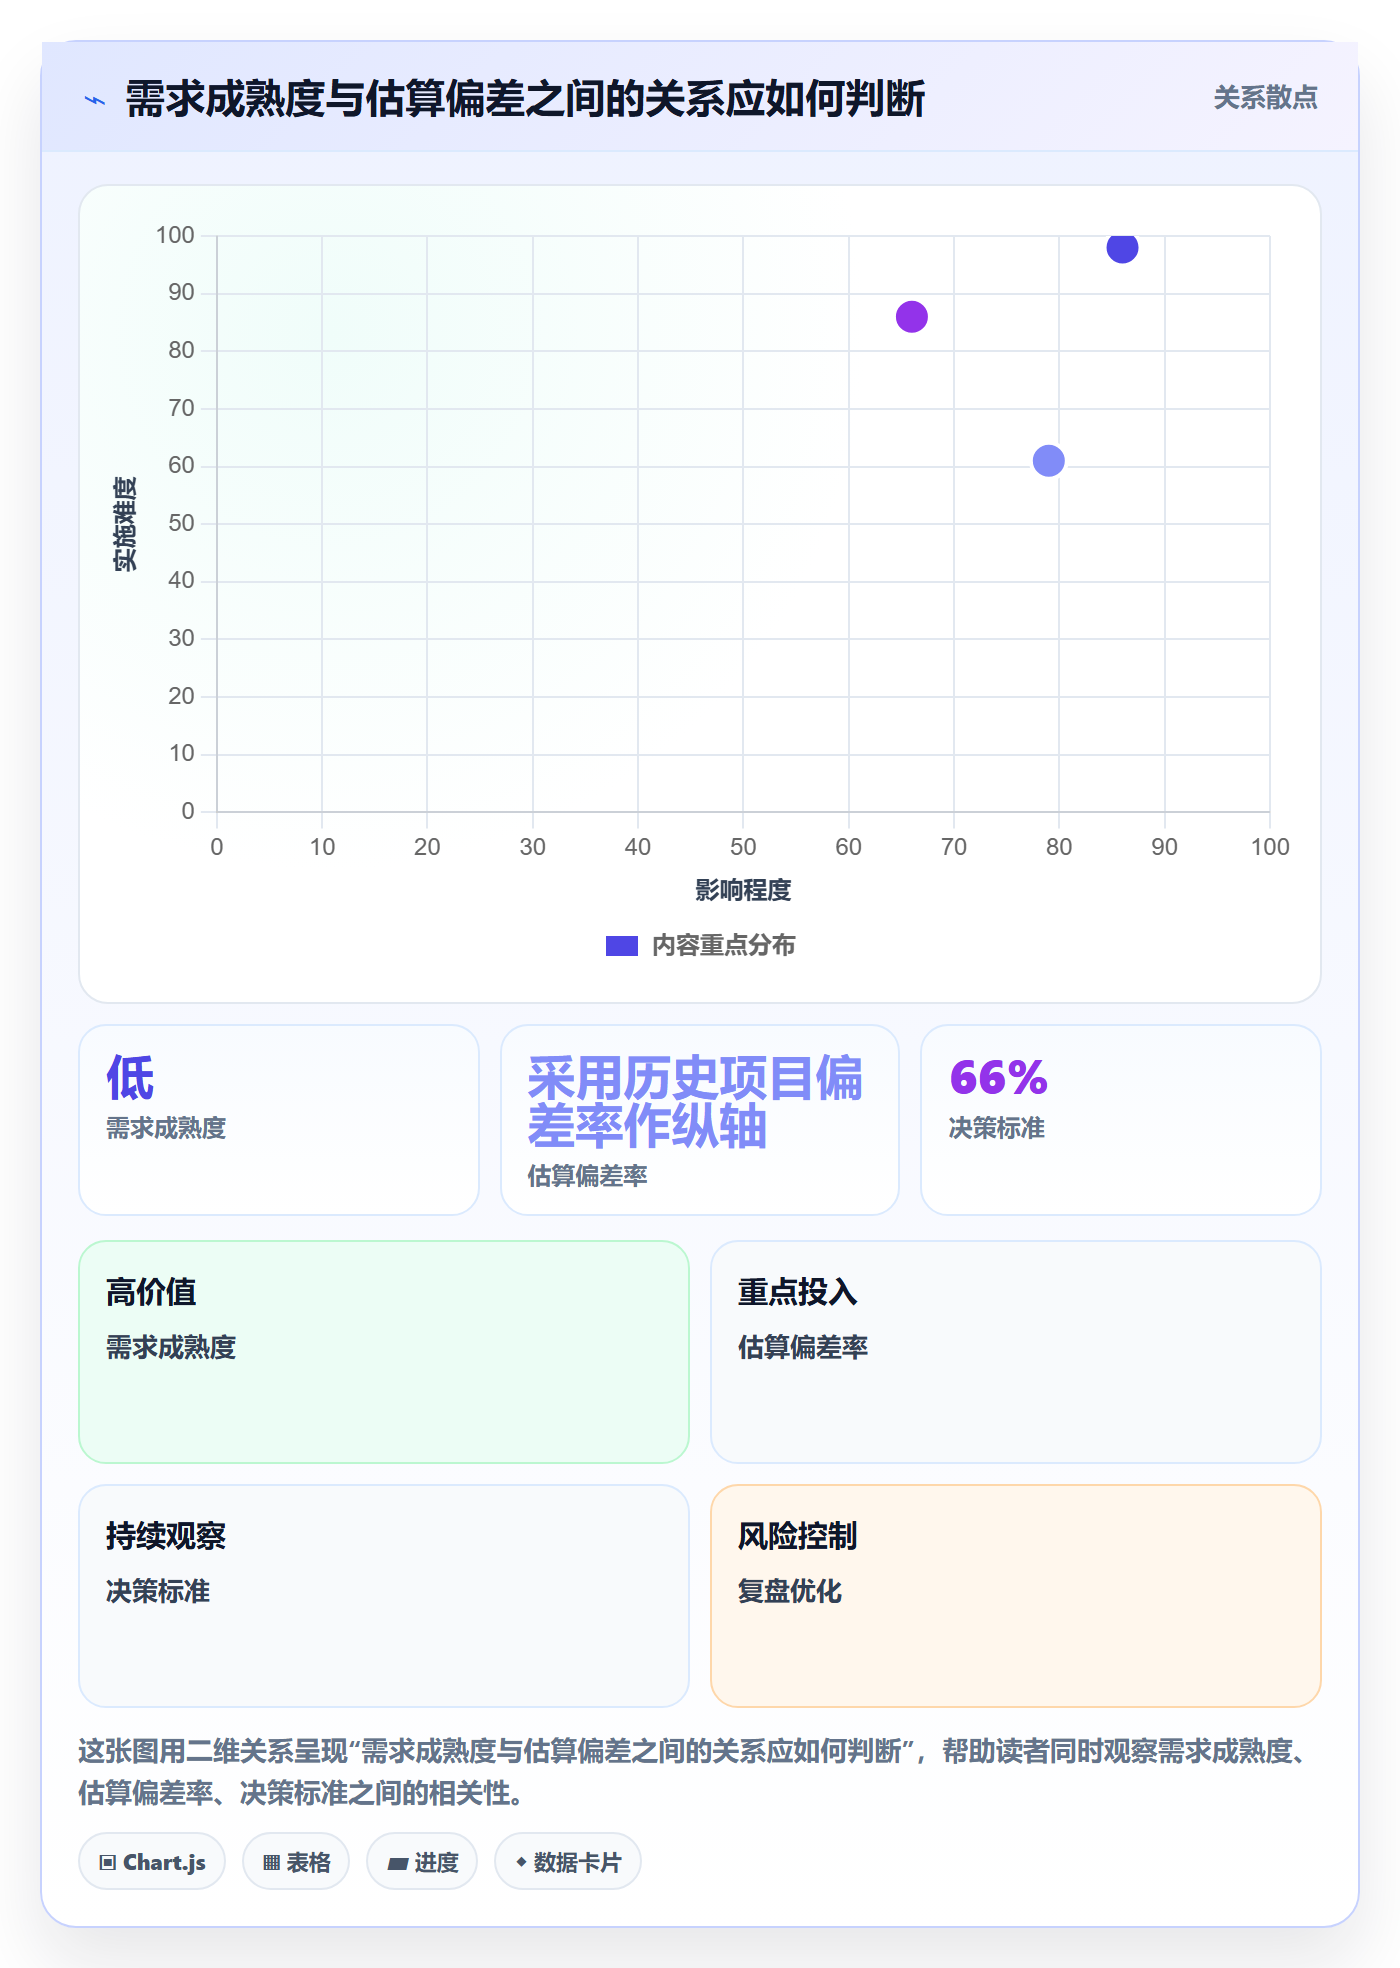Click the title 需求成熟度与估算偏差之间的关系应如何判断
The image size is (1400, 1968).
pos(525,100)
